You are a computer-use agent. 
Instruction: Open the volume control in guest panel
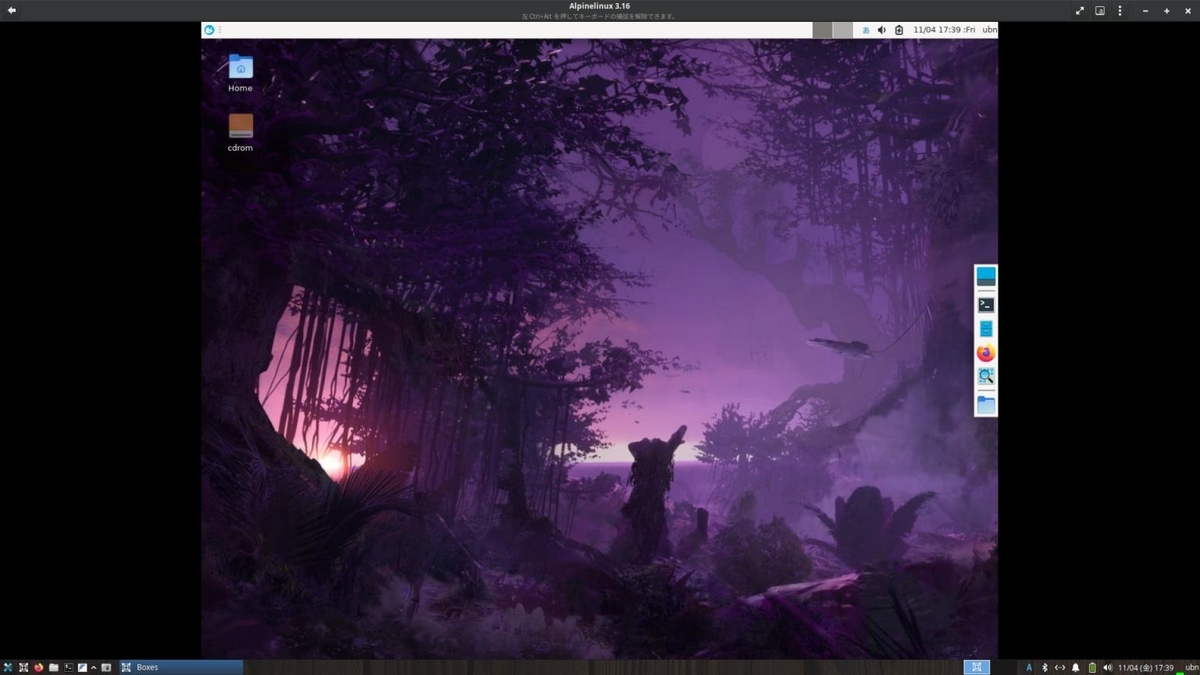881,30
